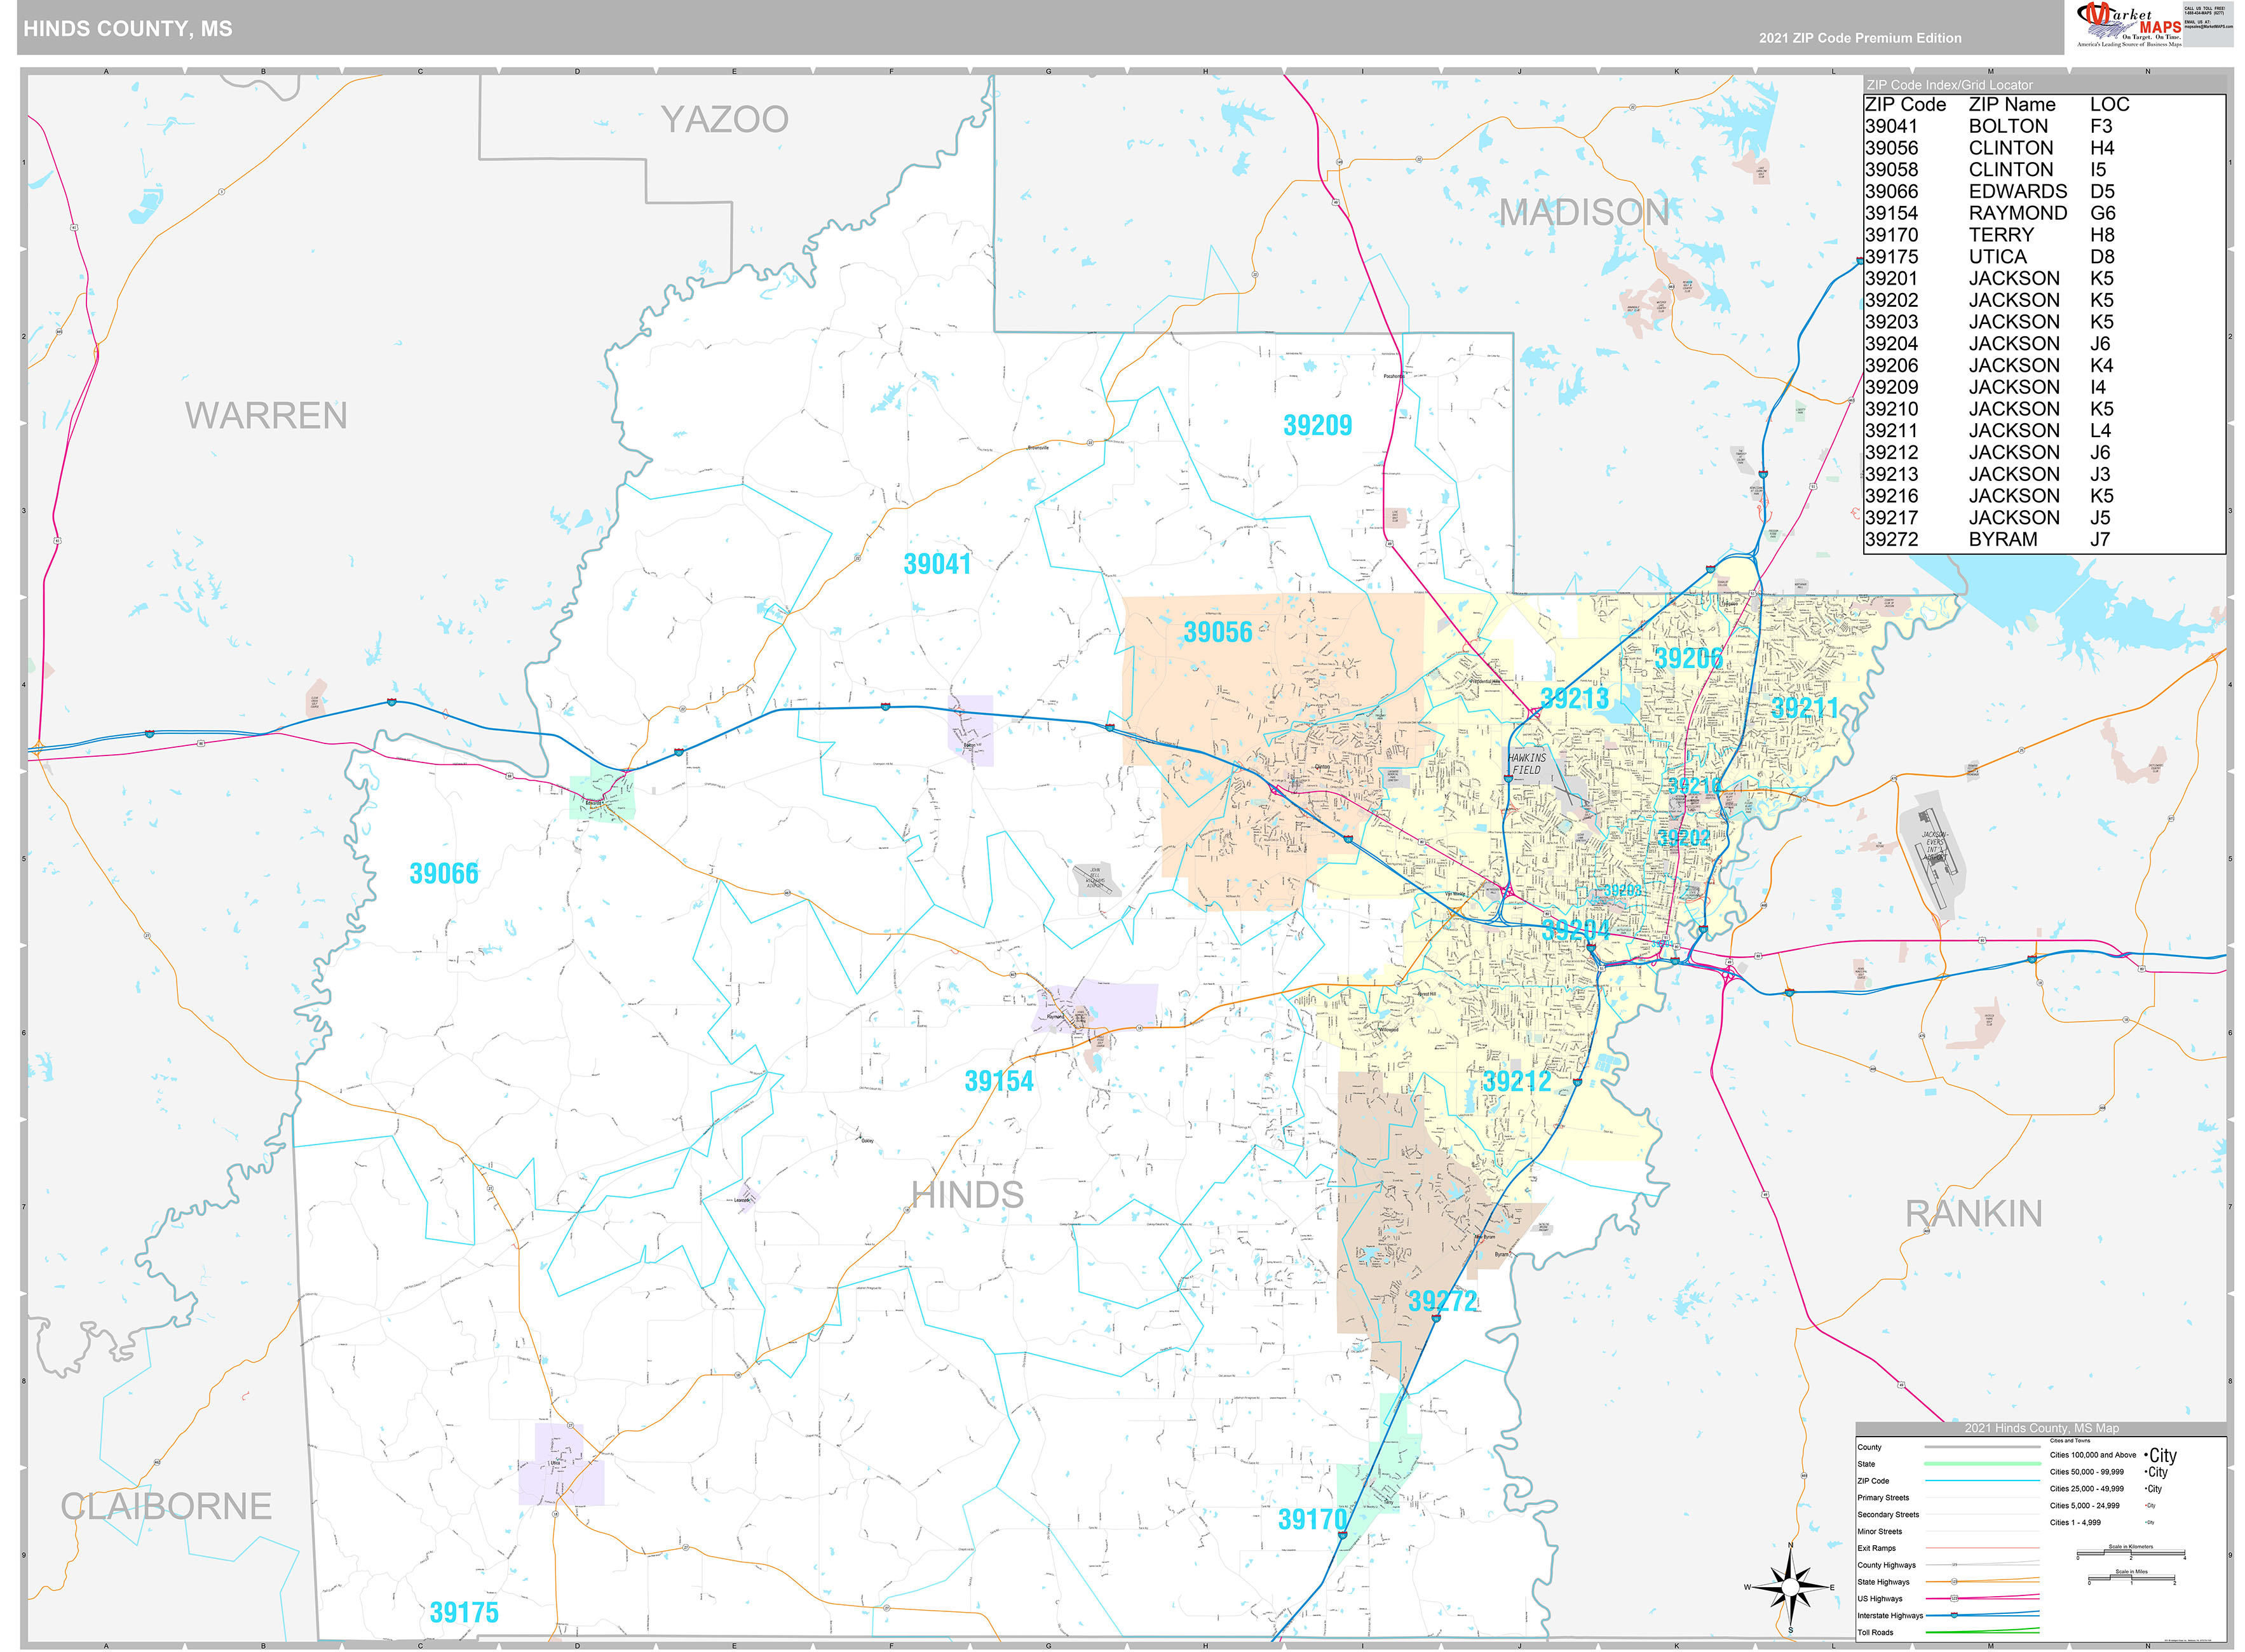Click the US Highways shield in legend
Screen dimensions: 2245x1652
pos(1954,1598)
